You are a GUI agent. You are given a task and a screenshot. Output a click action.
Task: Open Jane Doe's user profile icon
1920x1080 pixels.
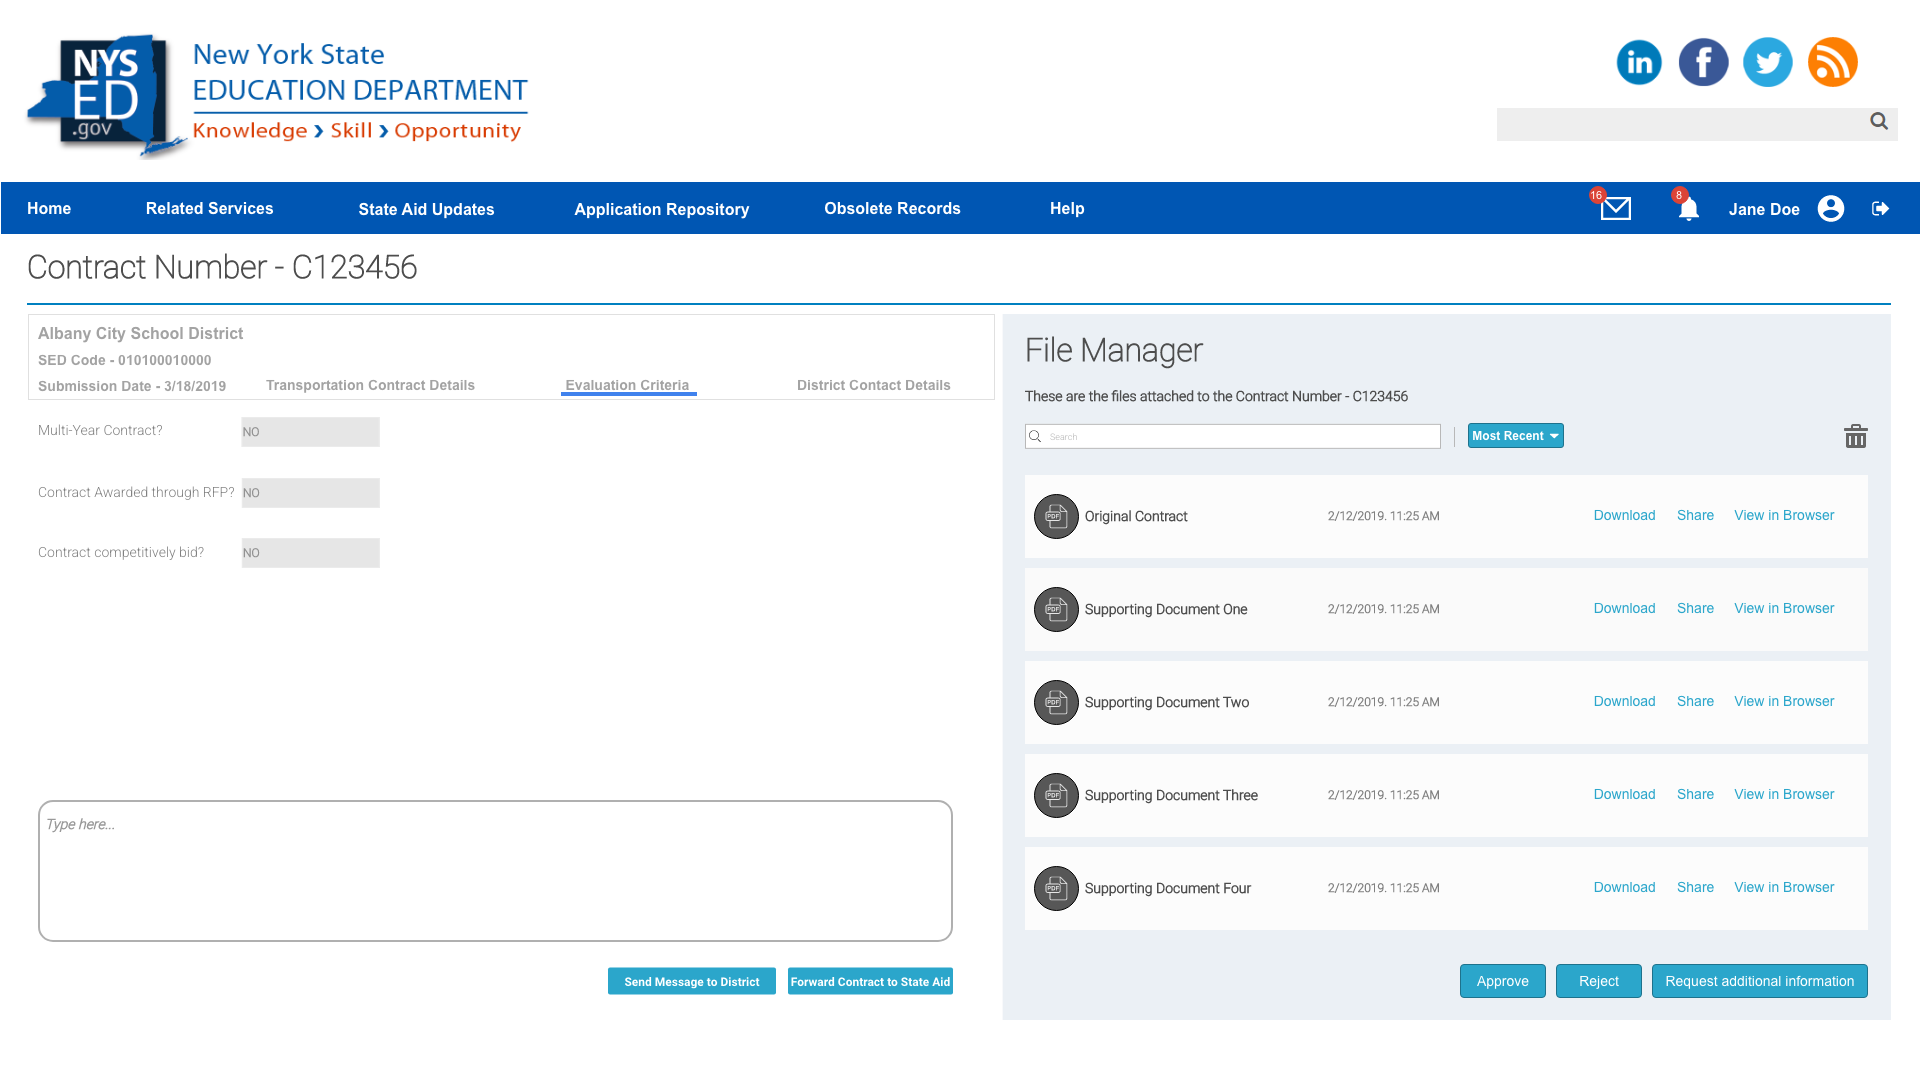point(1831,208)
